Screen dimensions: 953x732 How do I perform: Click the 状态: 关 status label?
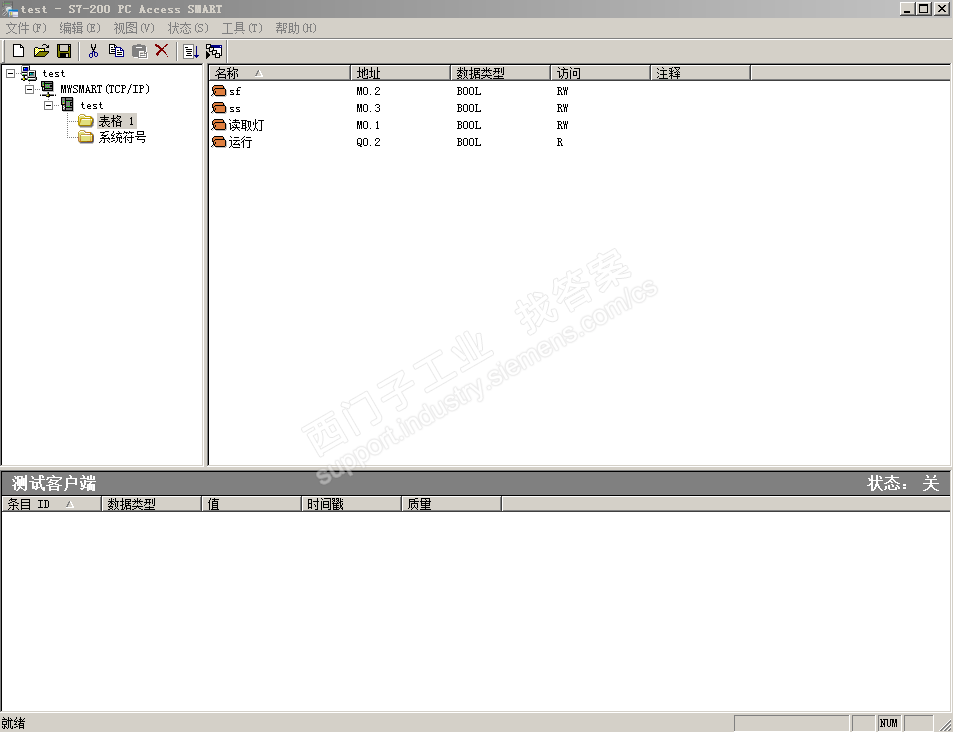click(x=904, y=483)
